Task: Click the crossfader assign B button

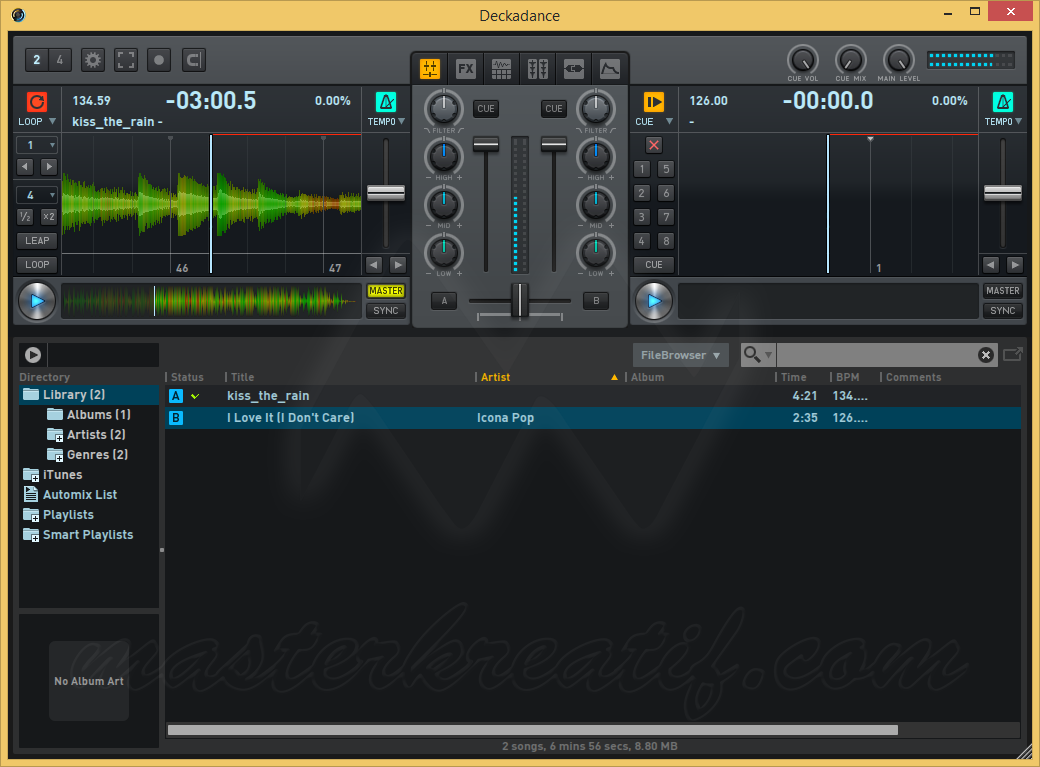Action: 596,301
